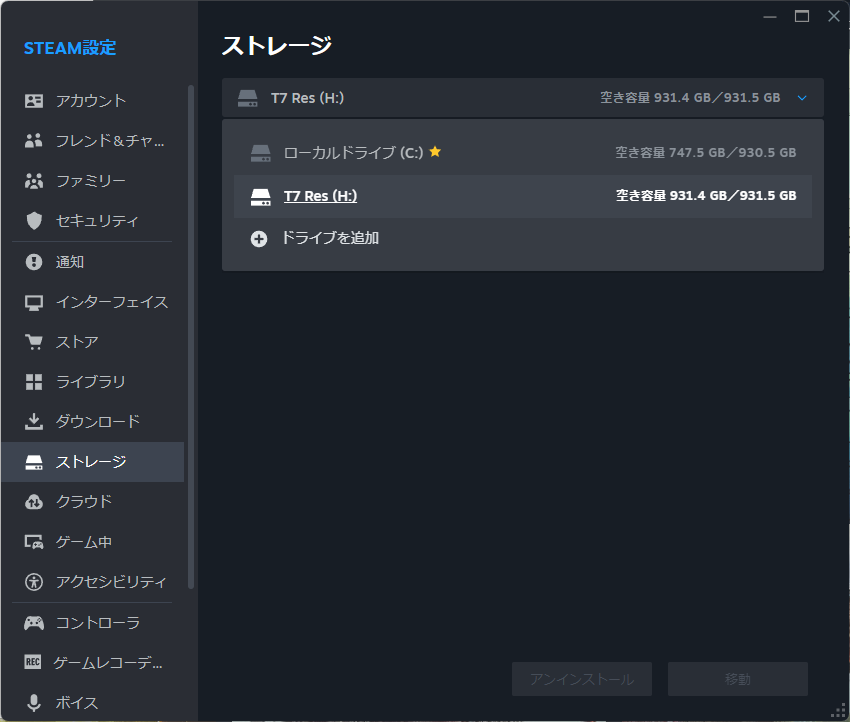Go to the ファミリー settings tab
Screen dimensions: 850x722
tap(90, 181)
